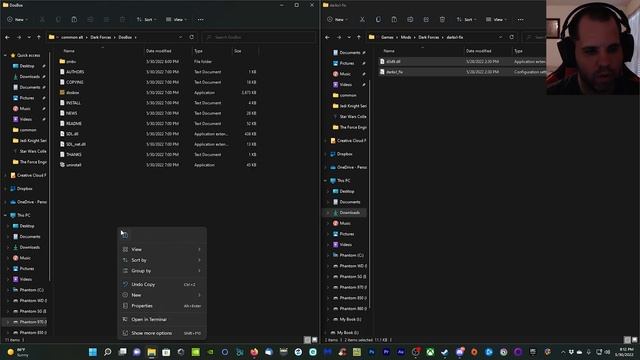Open taskbar Search
Image resolution: width=640 pixels, height=360 pixels.
pyautogui.click(x=107, y=352)
